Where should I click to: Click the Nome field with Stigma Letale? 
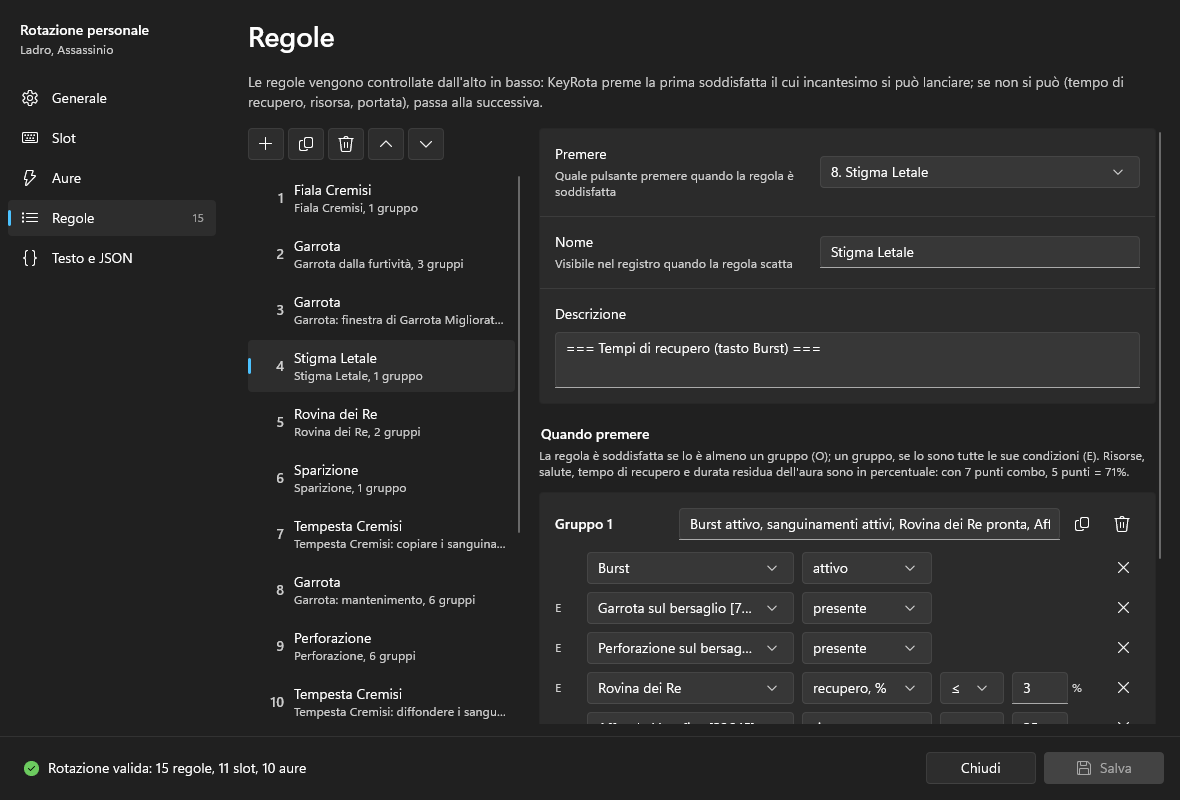[x=979, y=252]
